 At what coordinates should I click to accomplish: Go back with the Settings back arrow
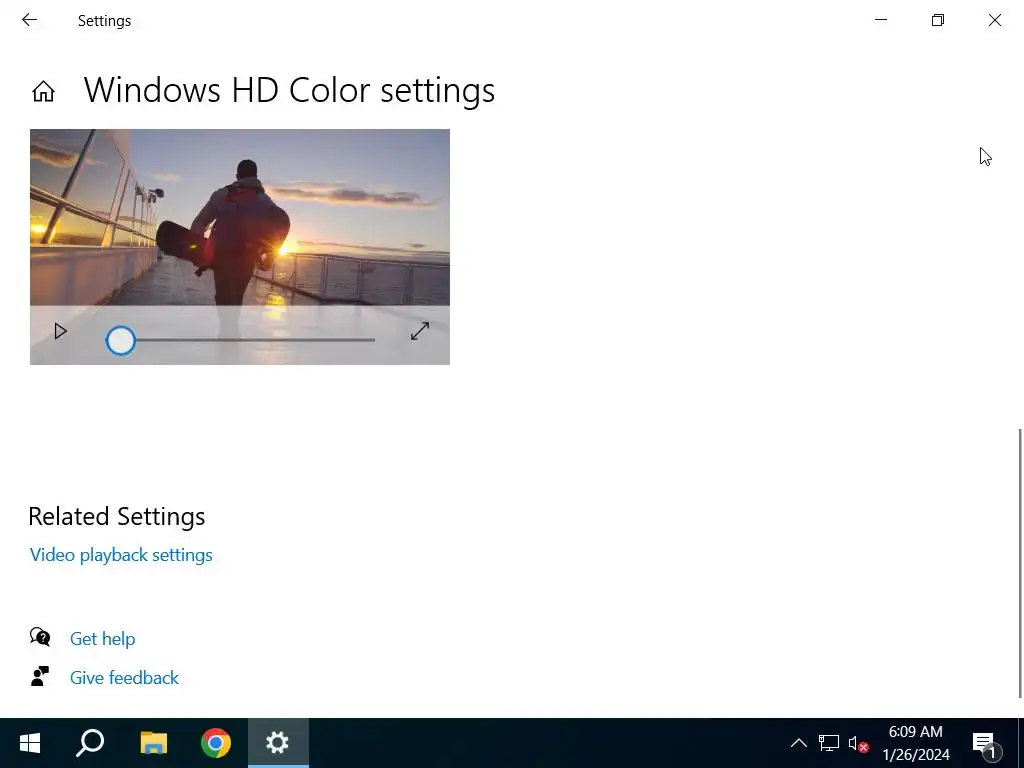pos(29,20)
